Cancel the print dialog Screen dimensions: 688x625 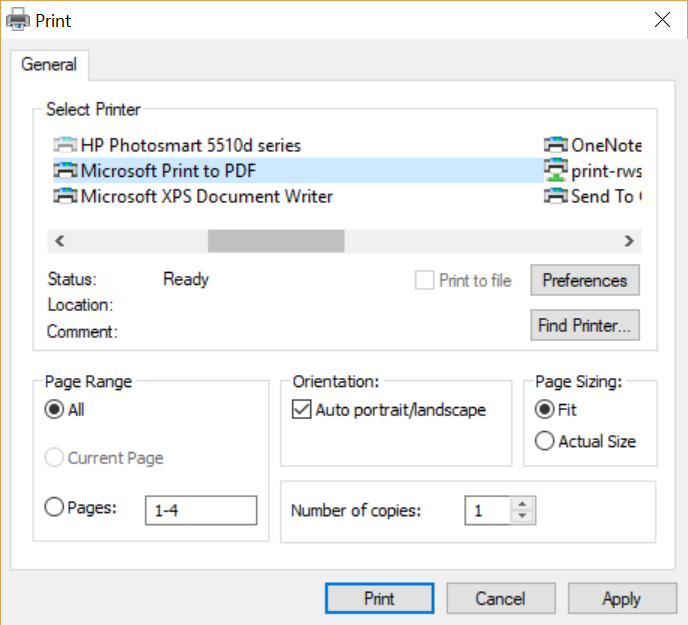(501, 598)
